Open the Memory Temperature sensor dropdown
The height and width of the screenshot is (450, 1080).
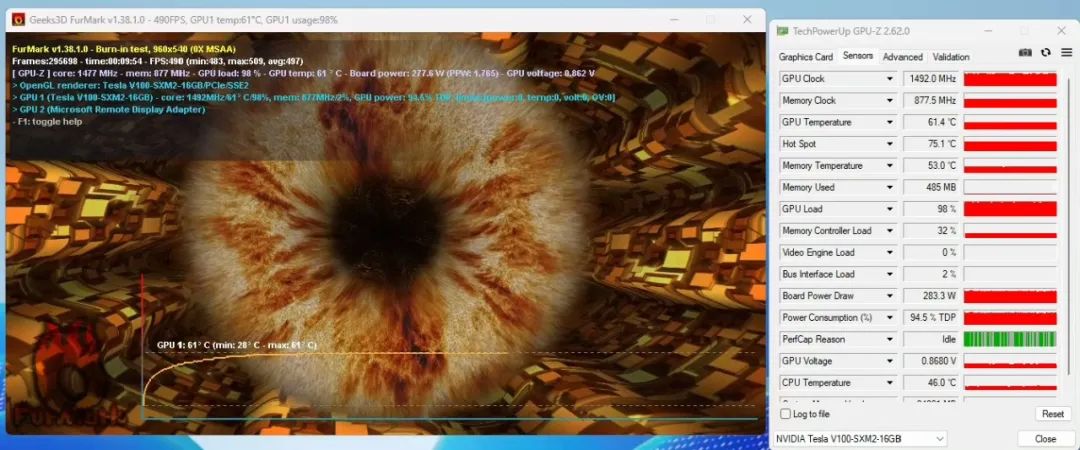(x=890, y=165)
